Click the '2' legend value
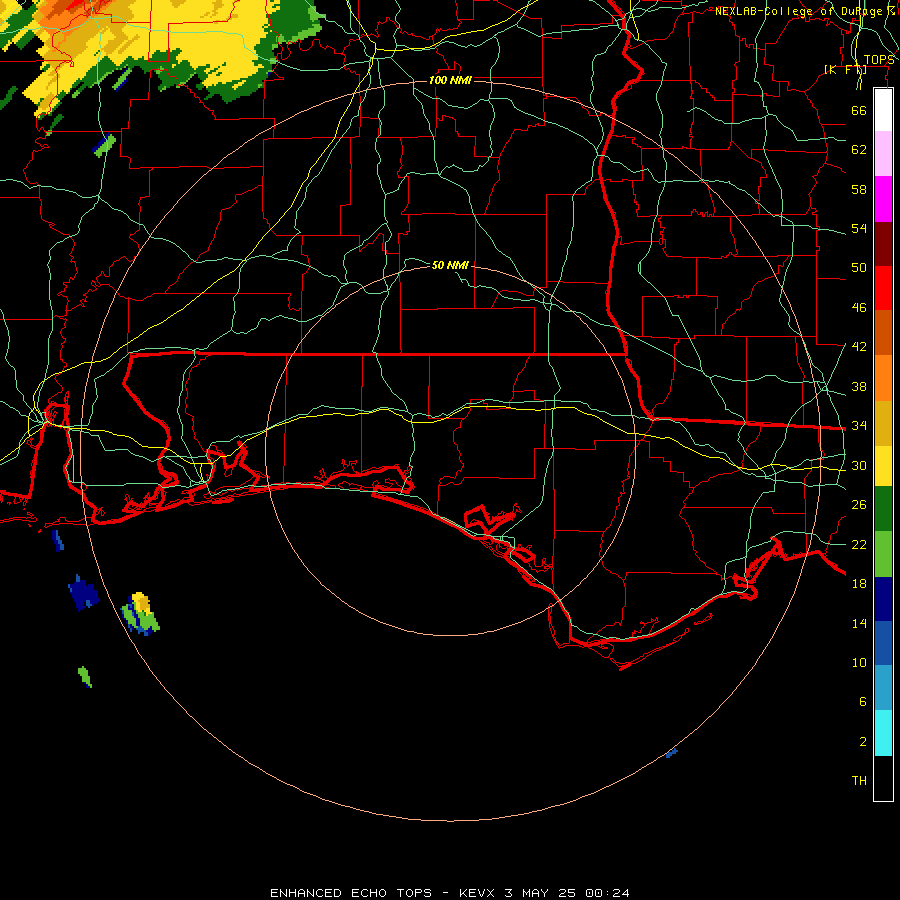Viewport: 900px width, 900px height. [x=862, y=742]
